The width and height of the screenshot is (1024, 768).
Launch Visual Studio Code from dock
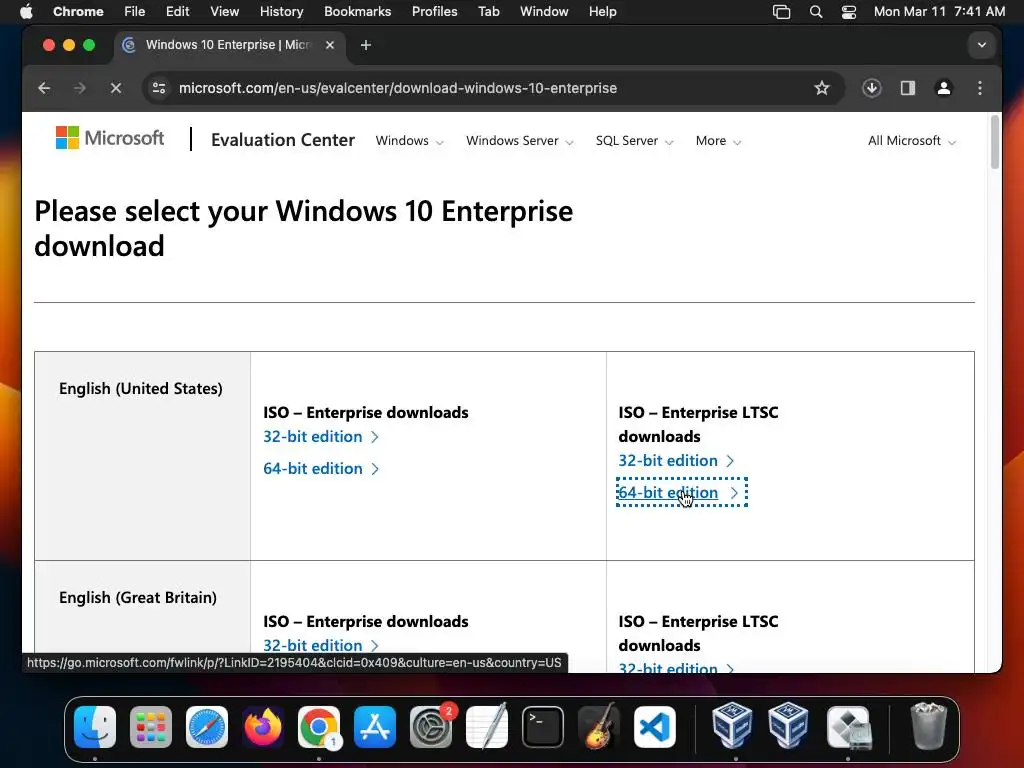coord(655,727)
